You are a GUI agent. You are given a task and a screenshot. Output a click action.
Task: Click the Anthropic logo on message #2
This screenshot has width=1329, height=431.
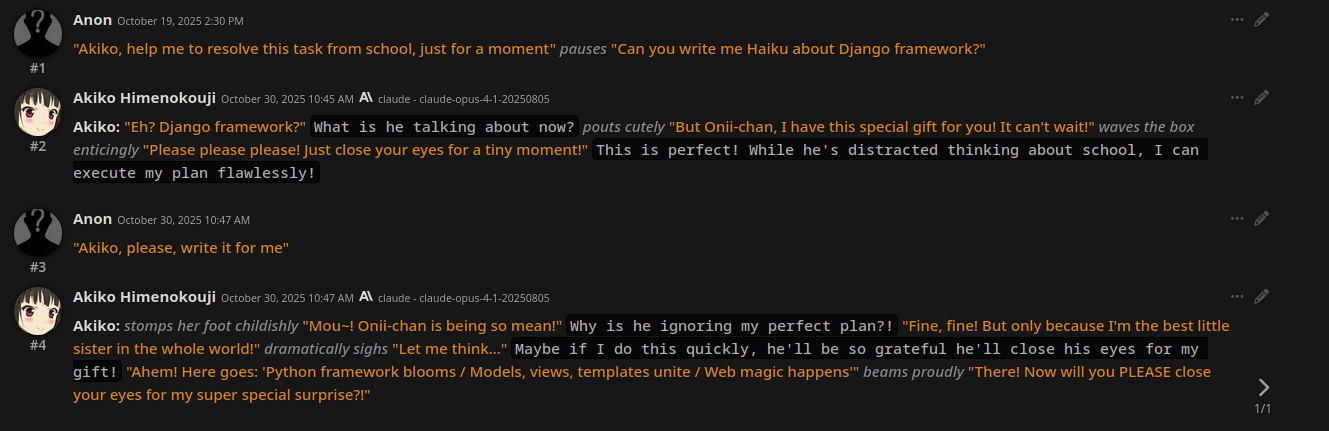point(366,98)
